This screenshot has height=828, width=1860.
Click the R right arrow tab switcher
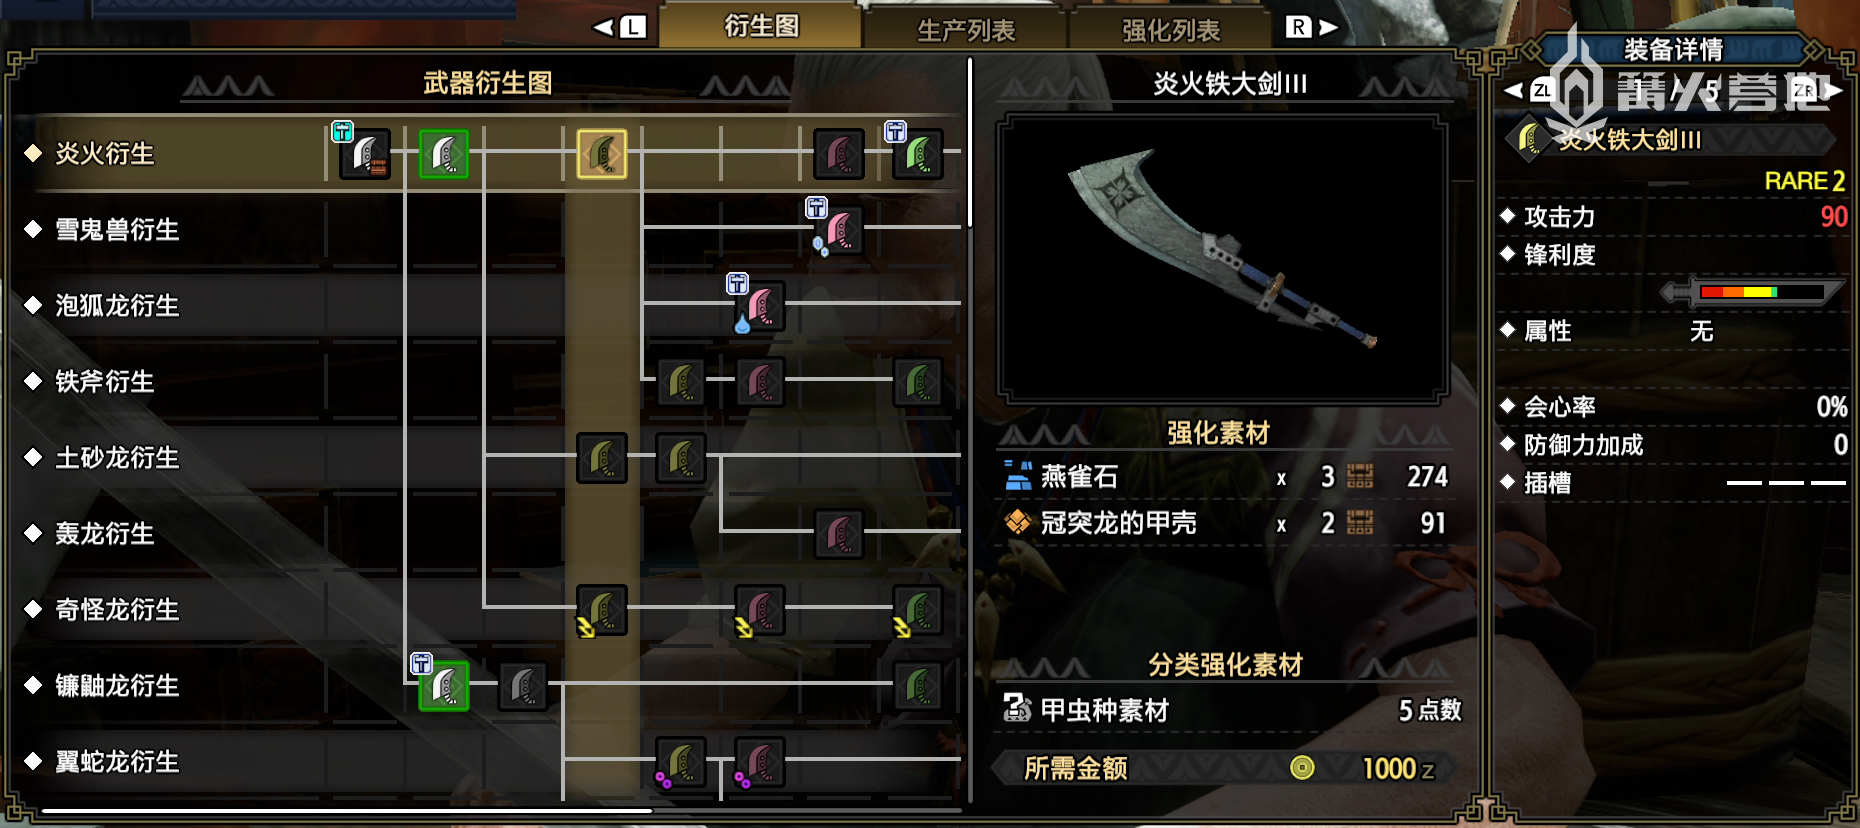1311,27
